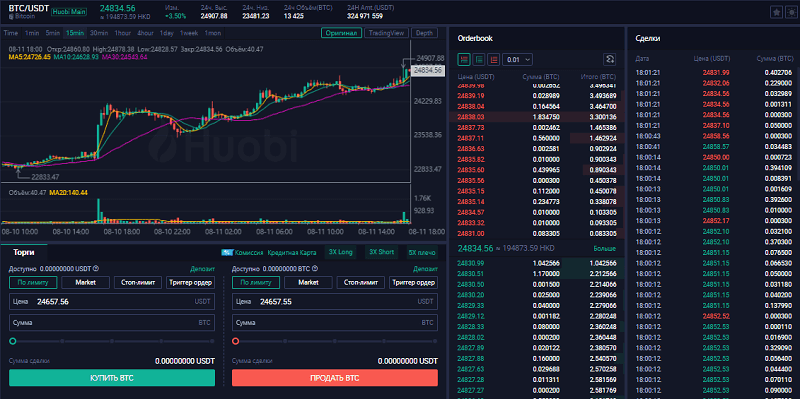This screenshot has height=399, width=800.
Task: Toggle the light/dark theme sun icon
Action: [x=791, y=12]
